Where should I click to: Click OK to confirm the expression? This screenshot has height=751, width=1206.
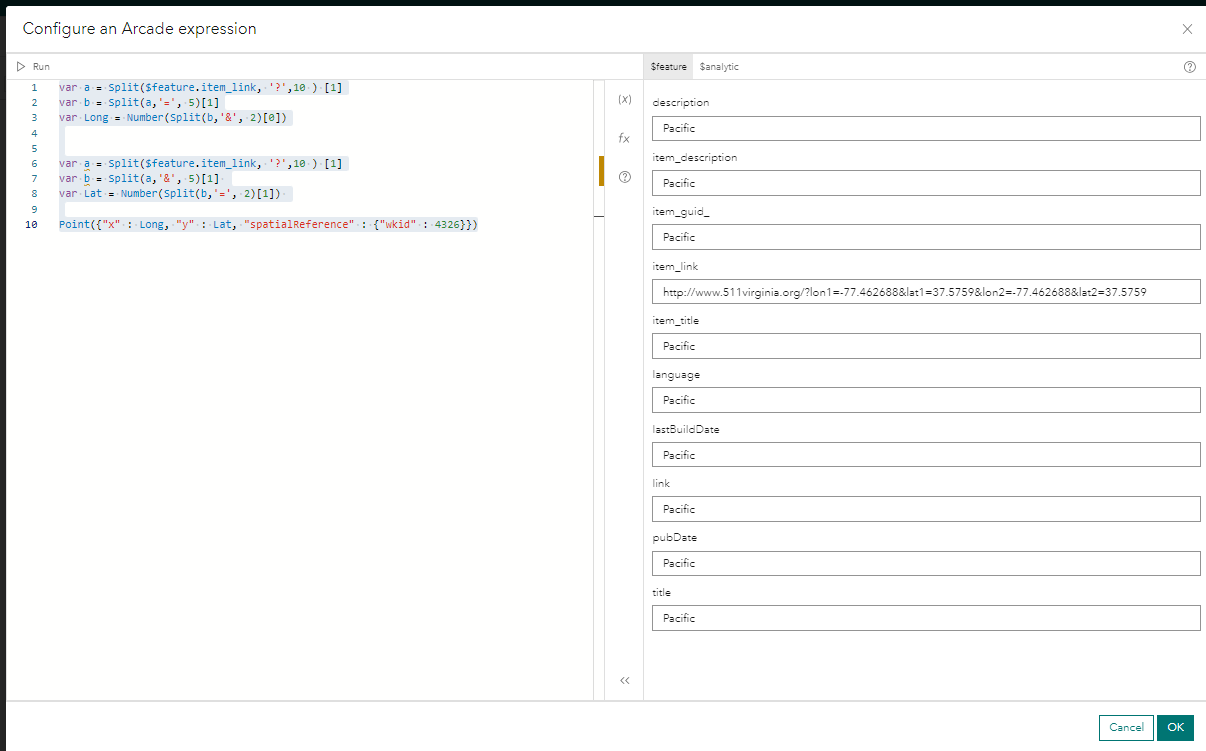pyautogui.click(x=1175, y=727)
